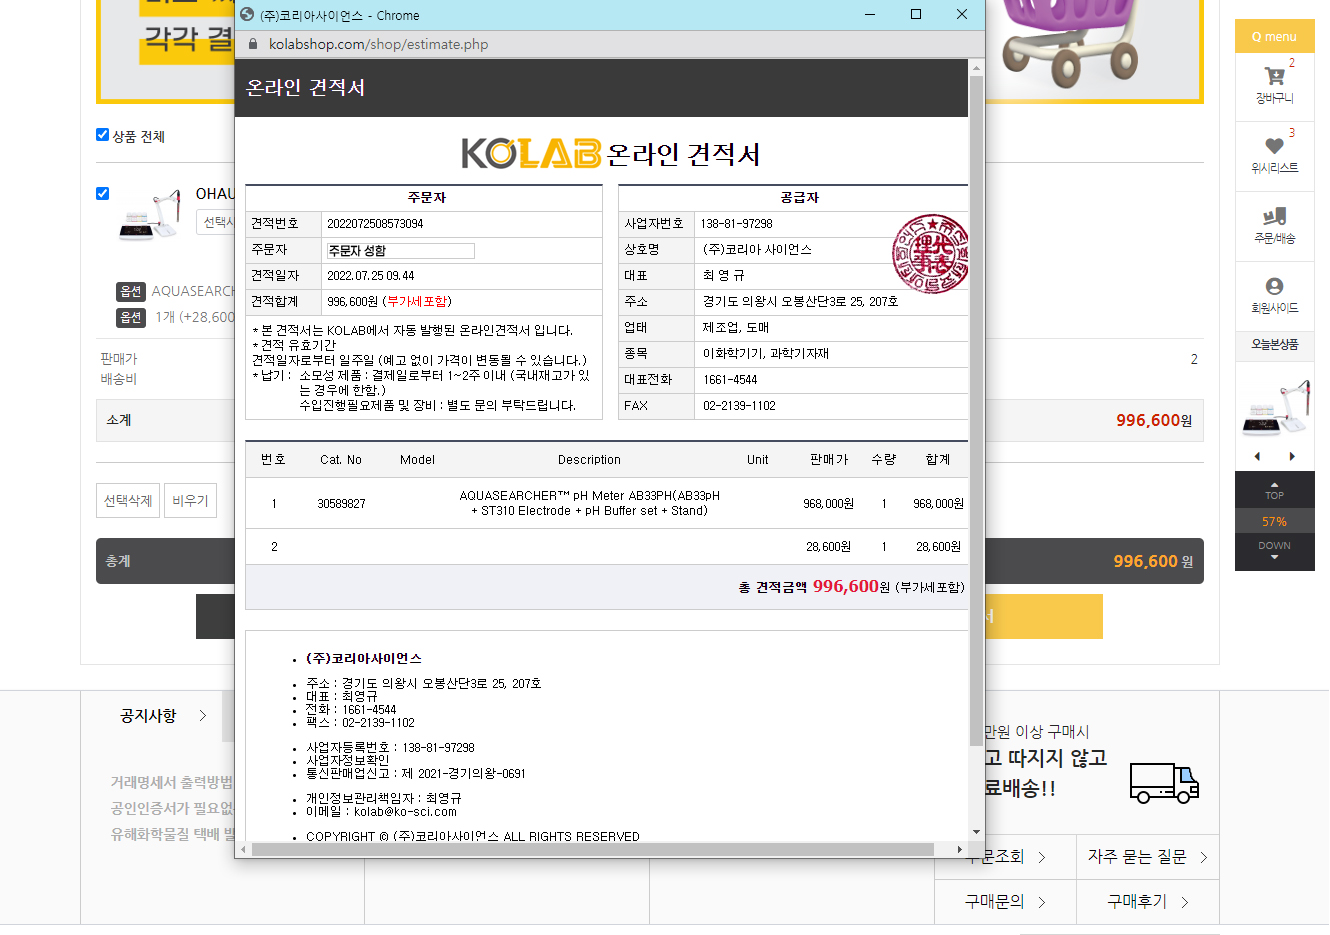Image resolution: width=1330 pixels, height=935 pixels.
Task: Click the 28,600원 price in row 2
Action: click(828, 547)
